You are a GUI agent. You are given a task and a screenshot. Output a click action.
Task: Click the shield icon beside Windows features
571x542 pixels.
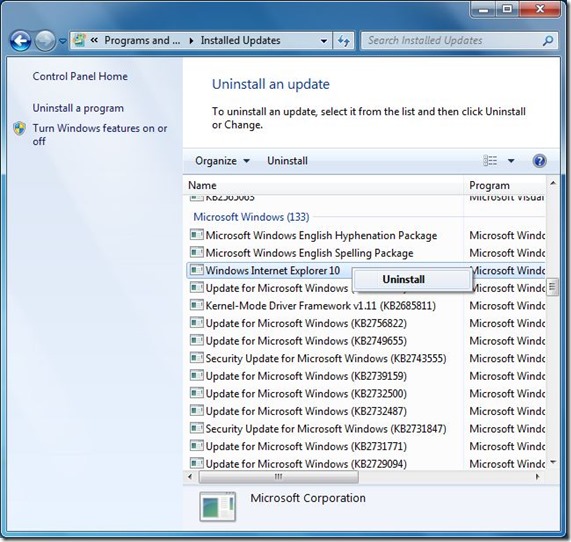pos(20,128)
